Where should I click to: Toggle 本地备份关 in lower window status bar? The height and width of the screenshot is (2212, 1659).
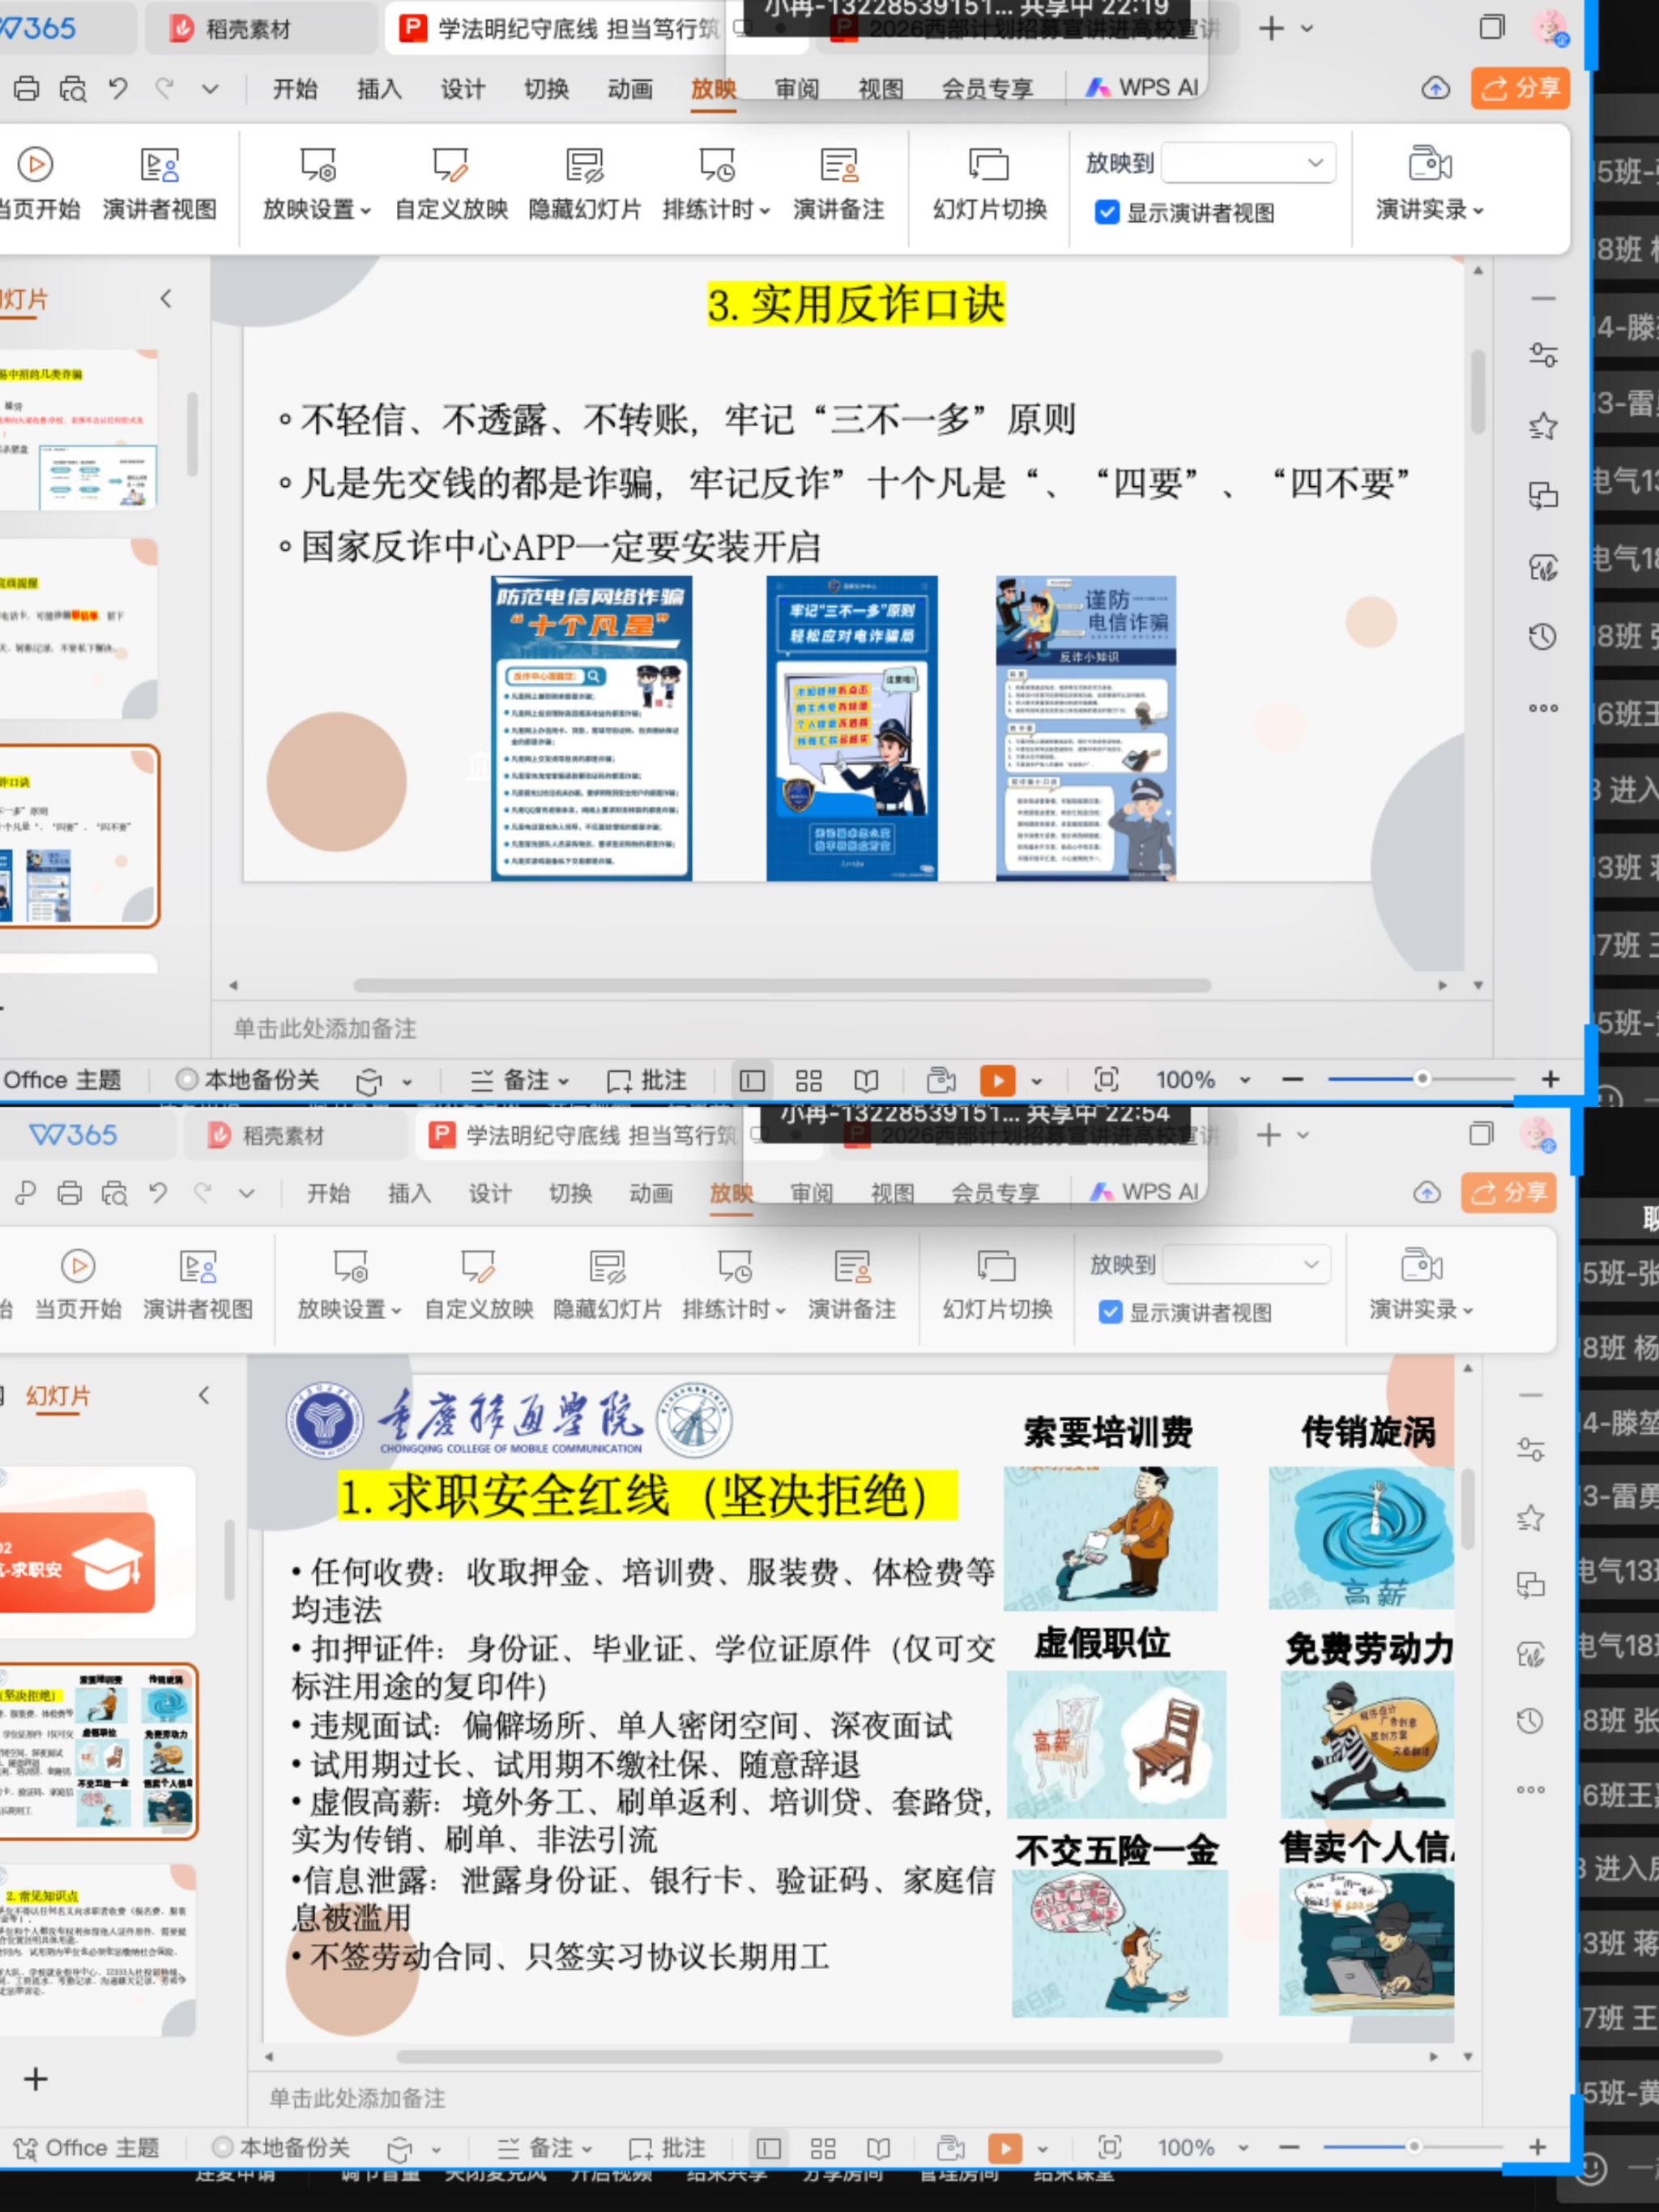[282, 2148]
